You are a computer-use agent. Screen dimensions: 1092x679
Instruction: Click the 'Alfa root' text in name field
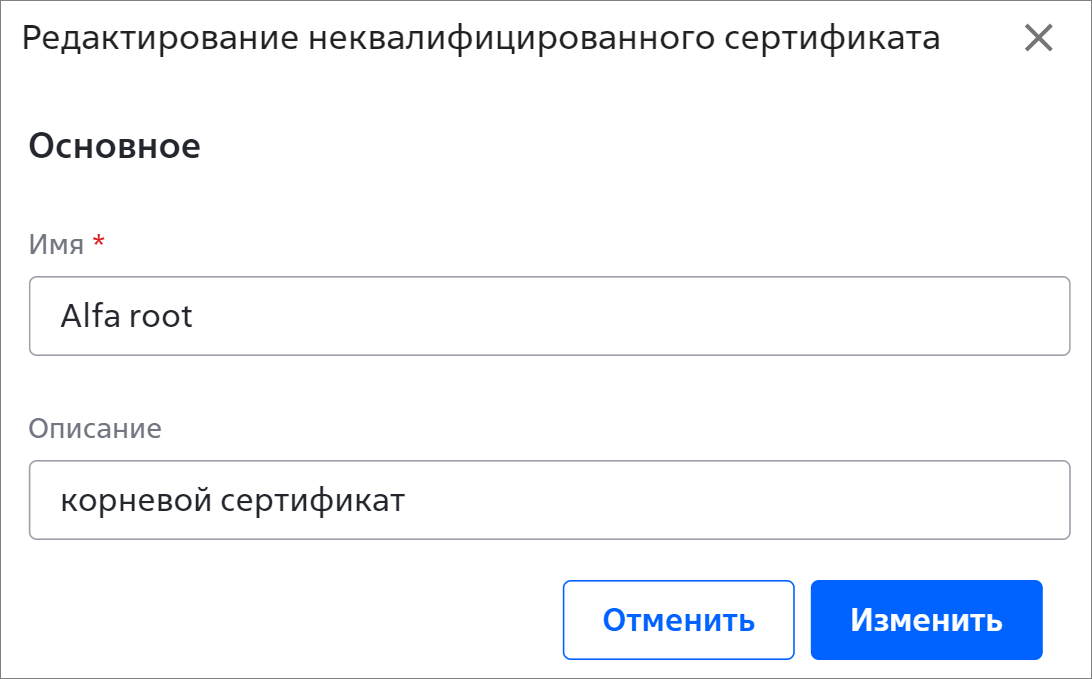pos(126,316)
